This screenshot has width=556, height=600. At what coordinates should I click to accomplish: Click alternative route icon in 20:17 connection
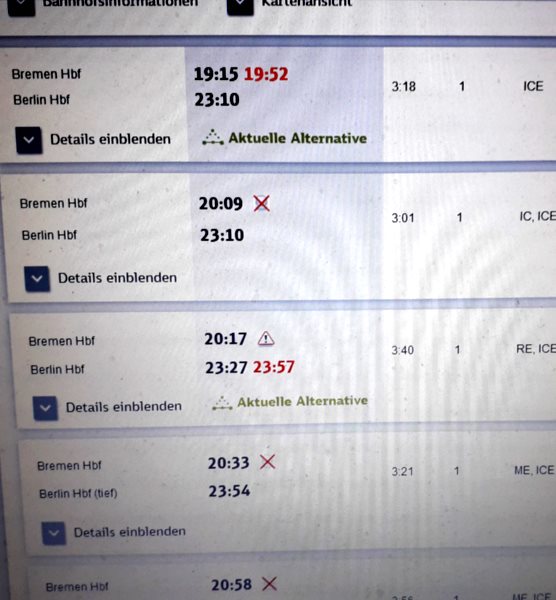click(222, 403)
